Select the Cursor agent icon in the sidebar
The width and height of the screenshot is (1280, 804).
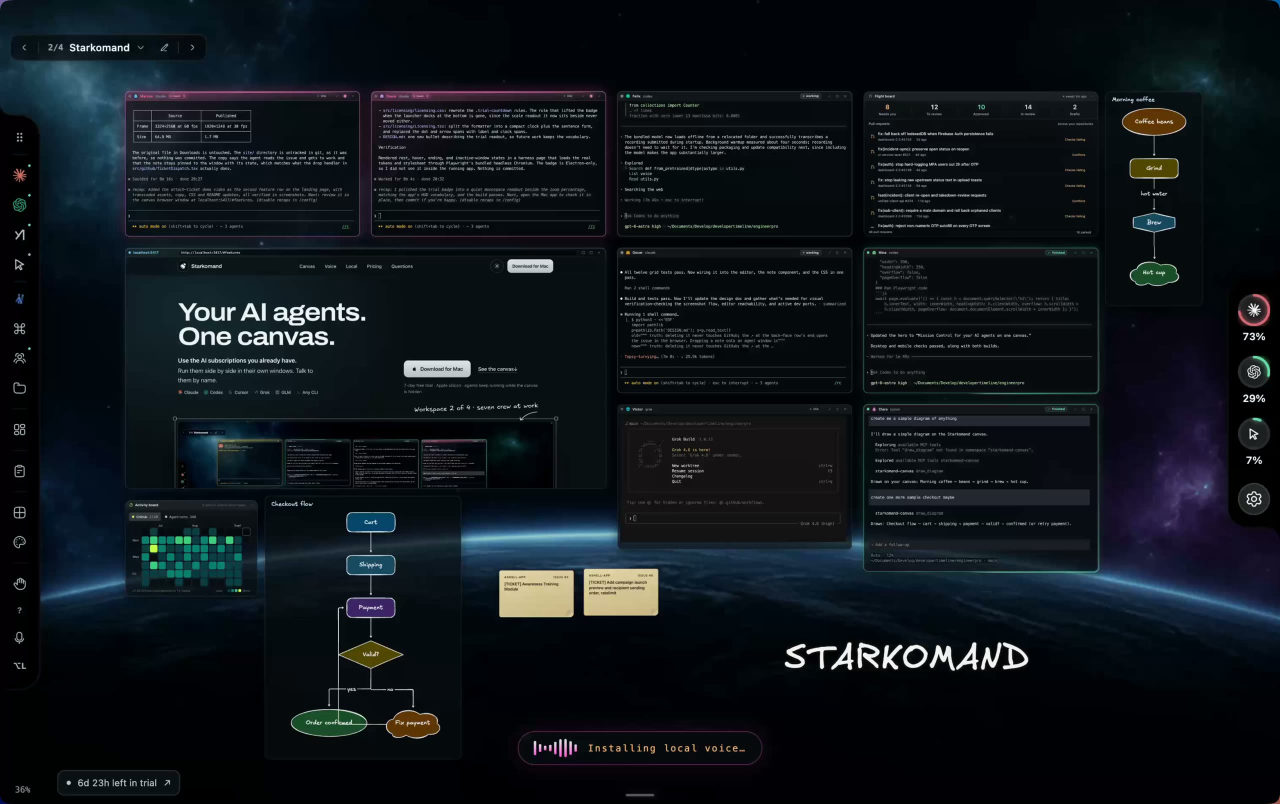[x=19, y=265]
